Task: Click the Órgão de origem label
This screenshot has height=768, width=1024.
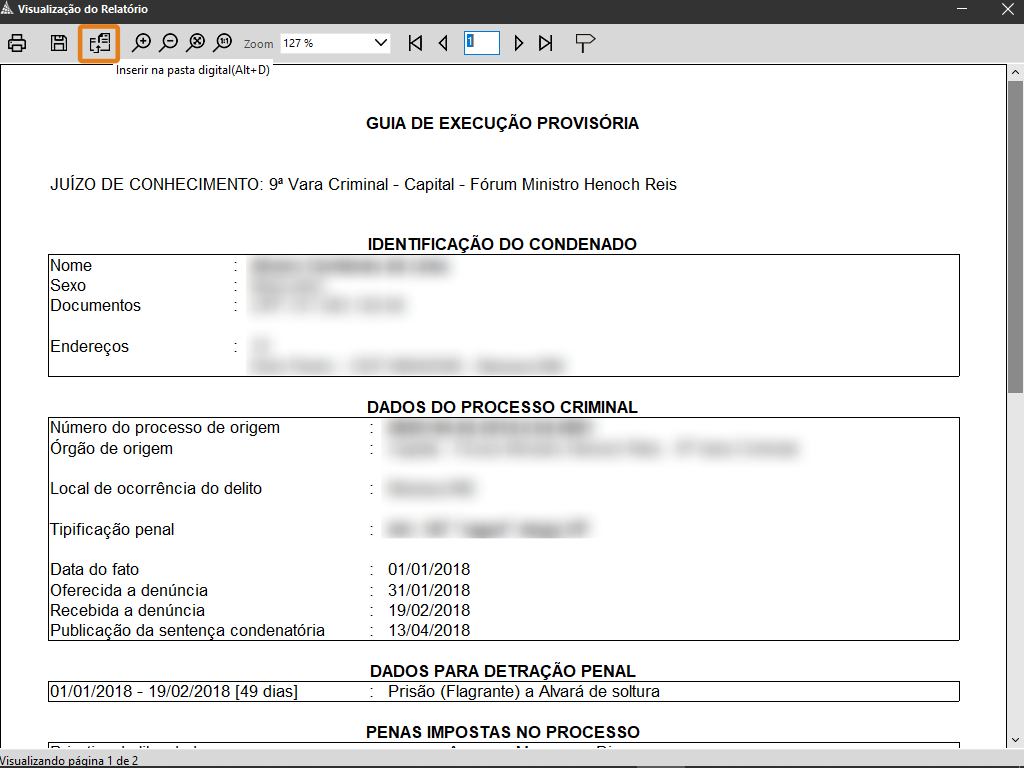Action: click(x=112, y=449)
